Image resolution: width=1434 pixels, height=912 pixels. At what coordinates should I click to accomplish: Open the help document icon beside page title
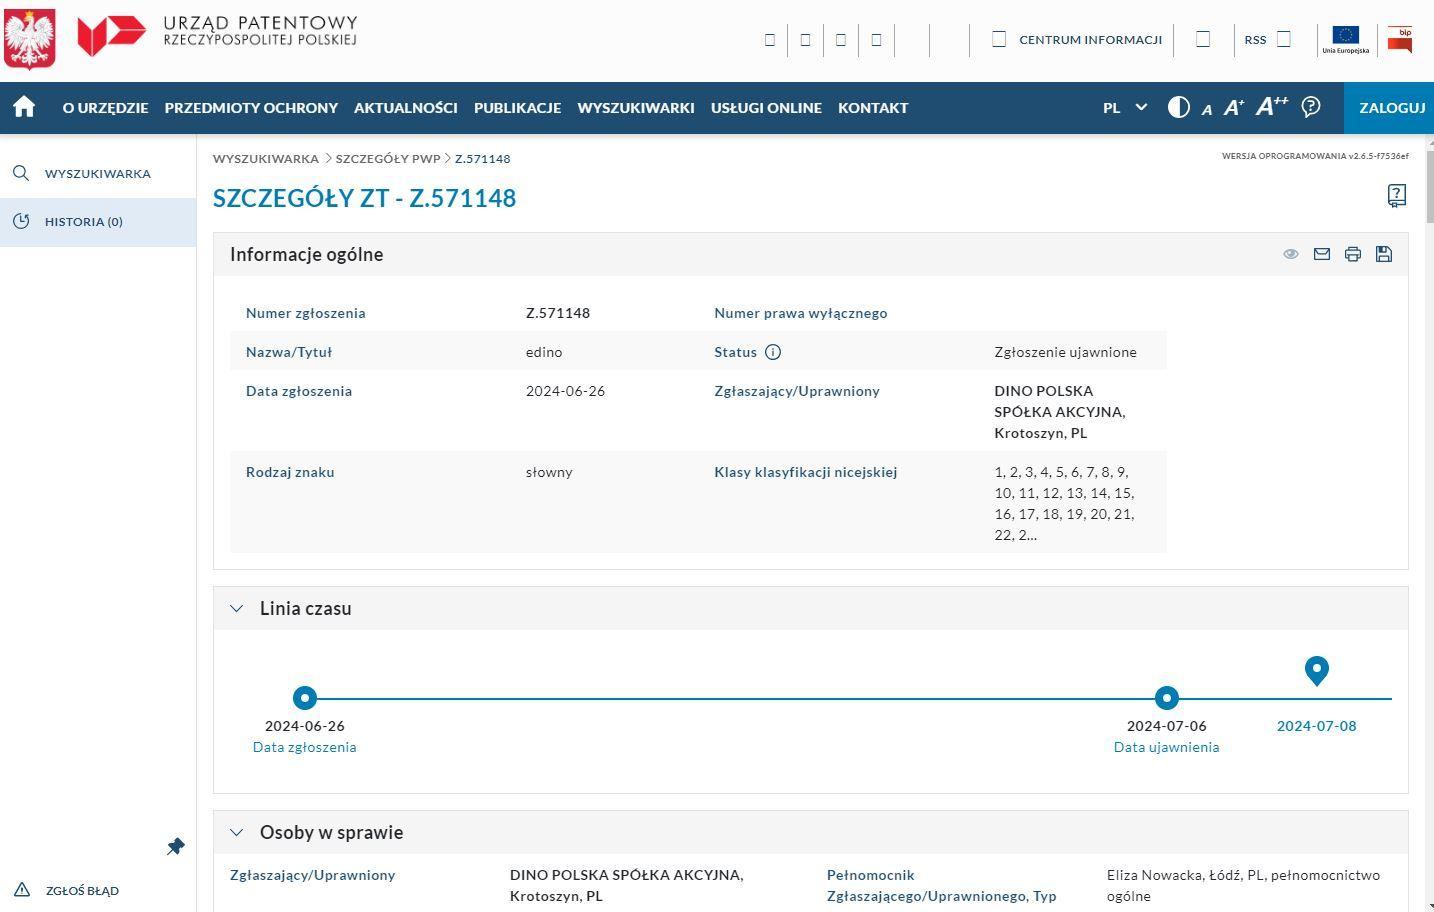click(x=1397, y=196)
